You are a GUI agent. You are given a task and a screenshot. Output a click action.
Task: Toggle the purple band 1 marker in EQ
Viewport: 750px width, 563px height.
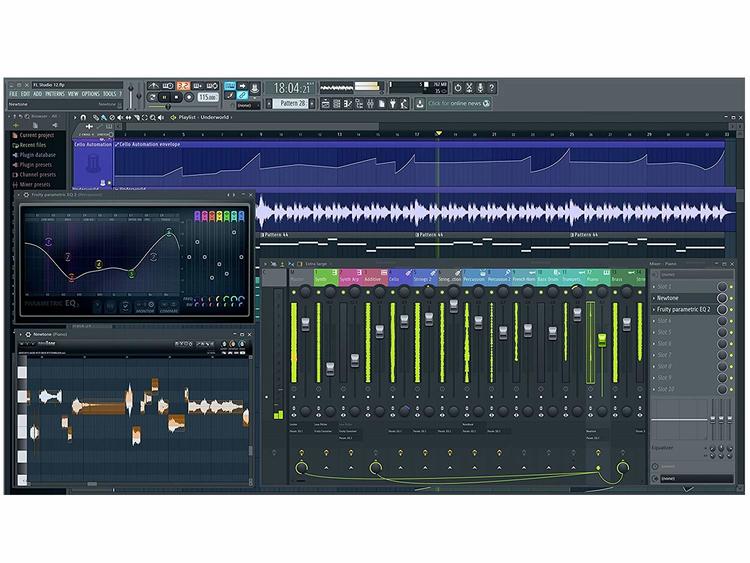[197, 216]
